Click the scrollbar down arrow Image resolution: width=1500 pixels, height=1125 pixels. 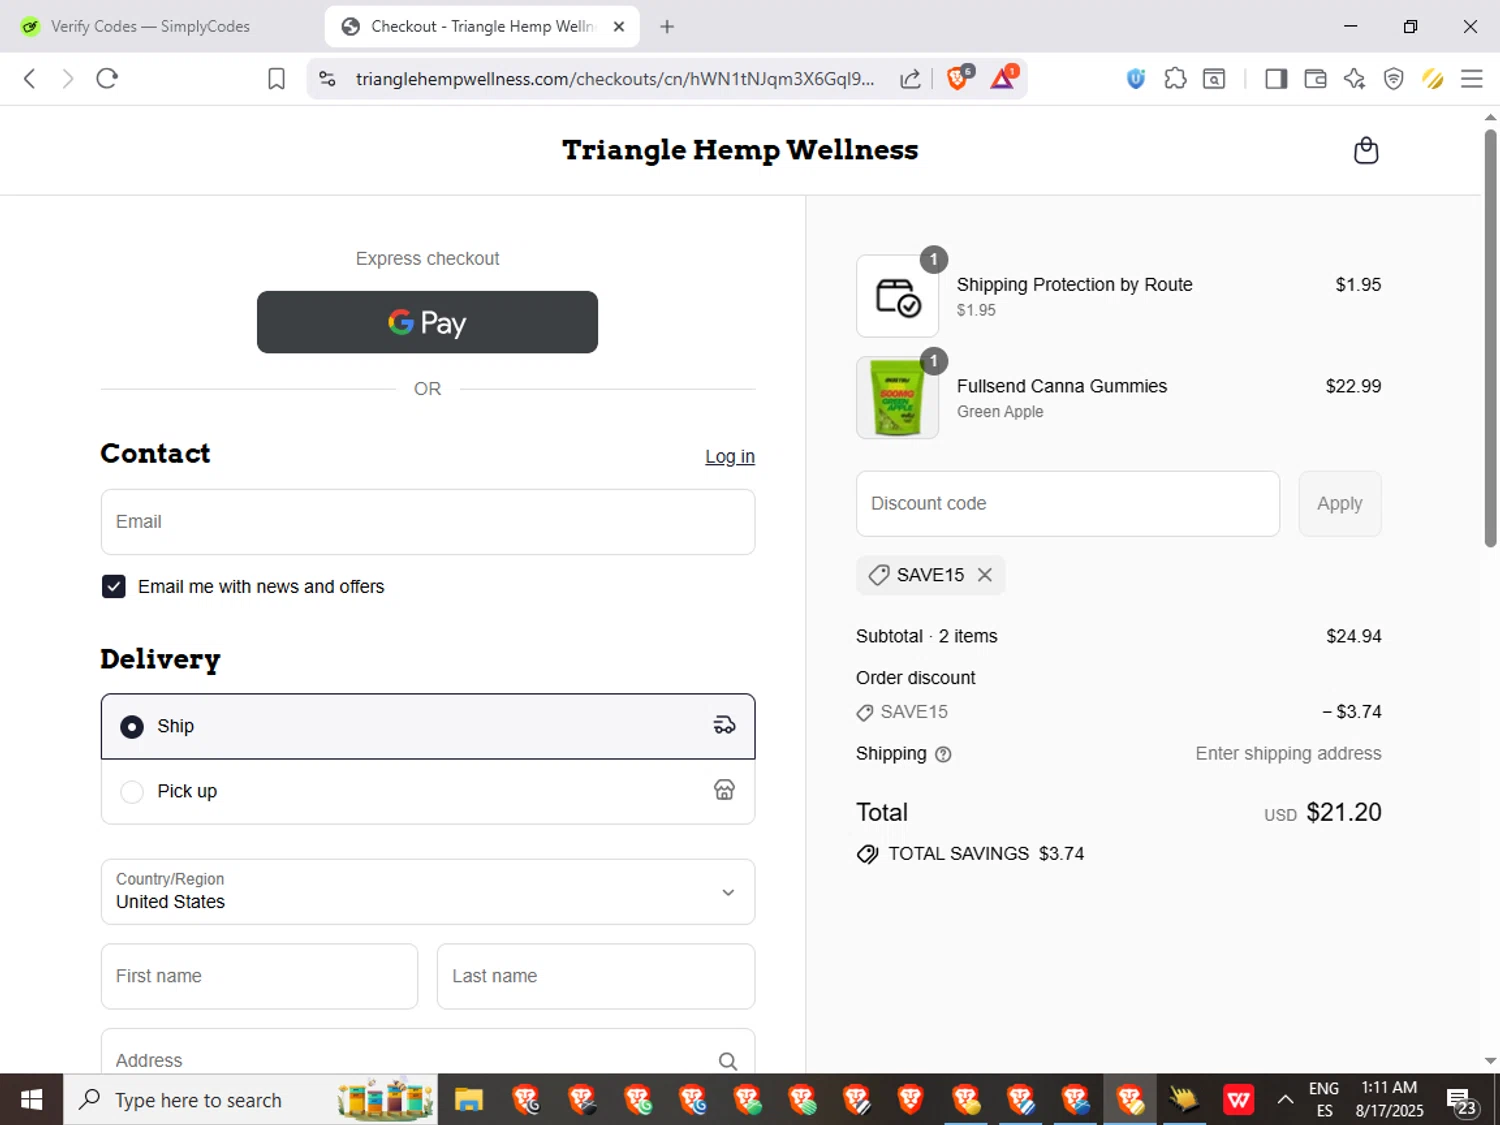click(1490, 1061)
